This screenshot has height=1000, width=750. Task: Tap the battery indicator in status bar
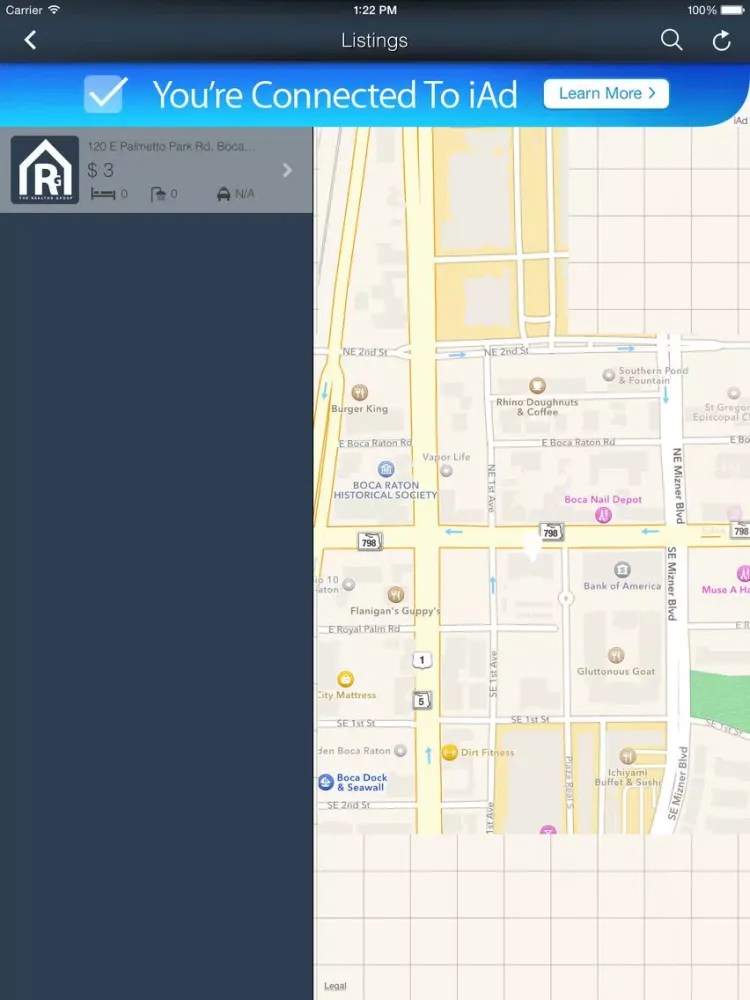pyautogui.click(x=732, y=10)
